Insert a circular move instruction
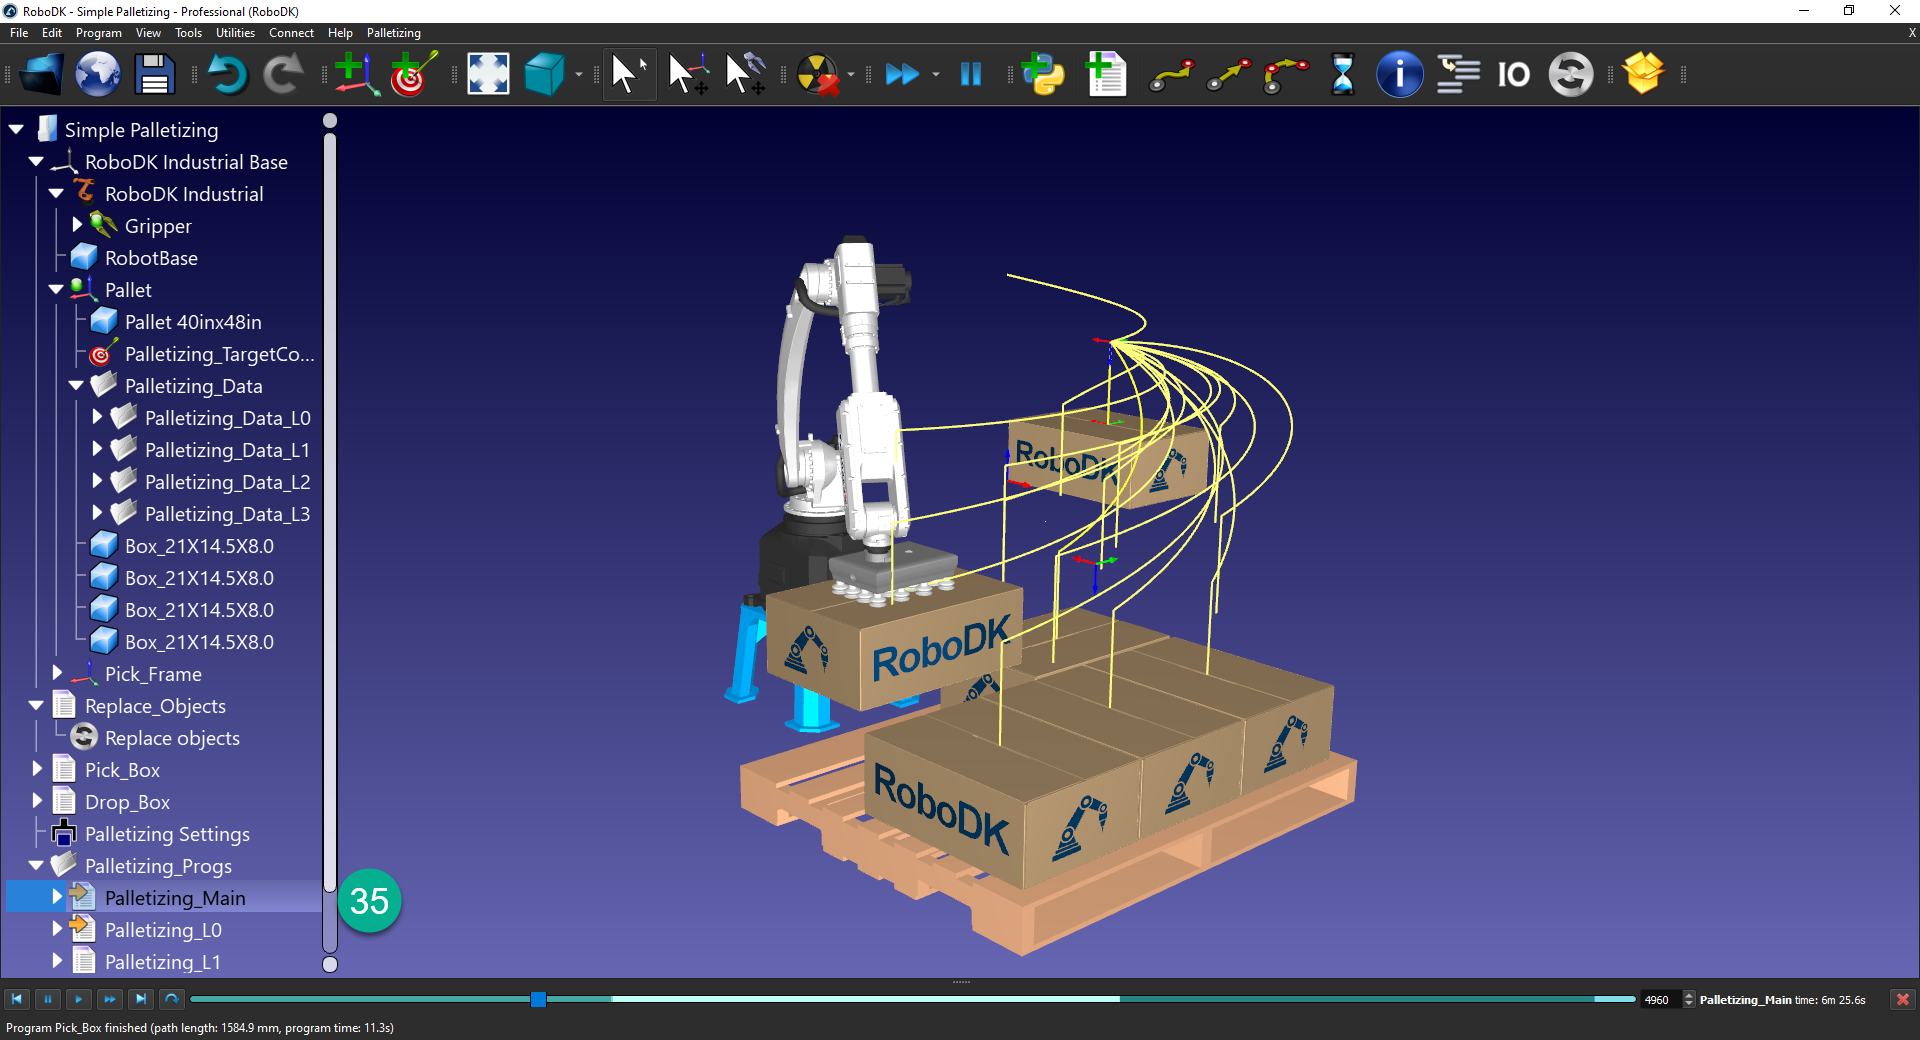The width and height of the screenshot is (1920, 1040). pos(1285,74)
